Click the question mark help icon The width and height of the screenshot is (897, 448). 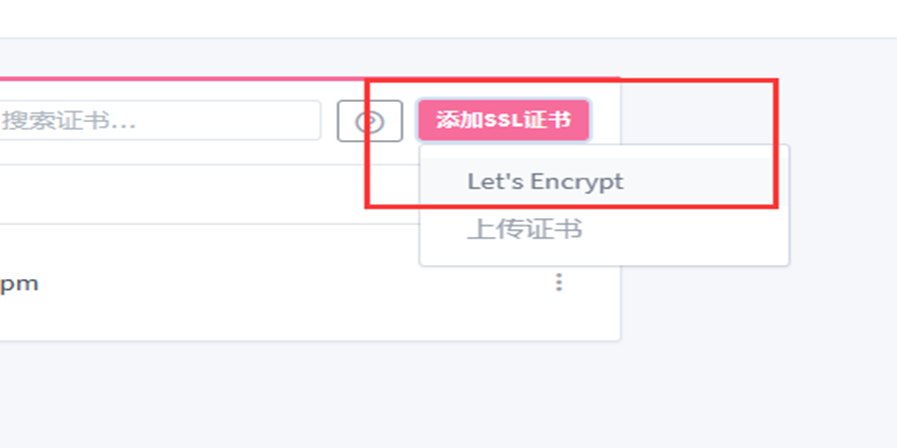click(x=370, y=121)
